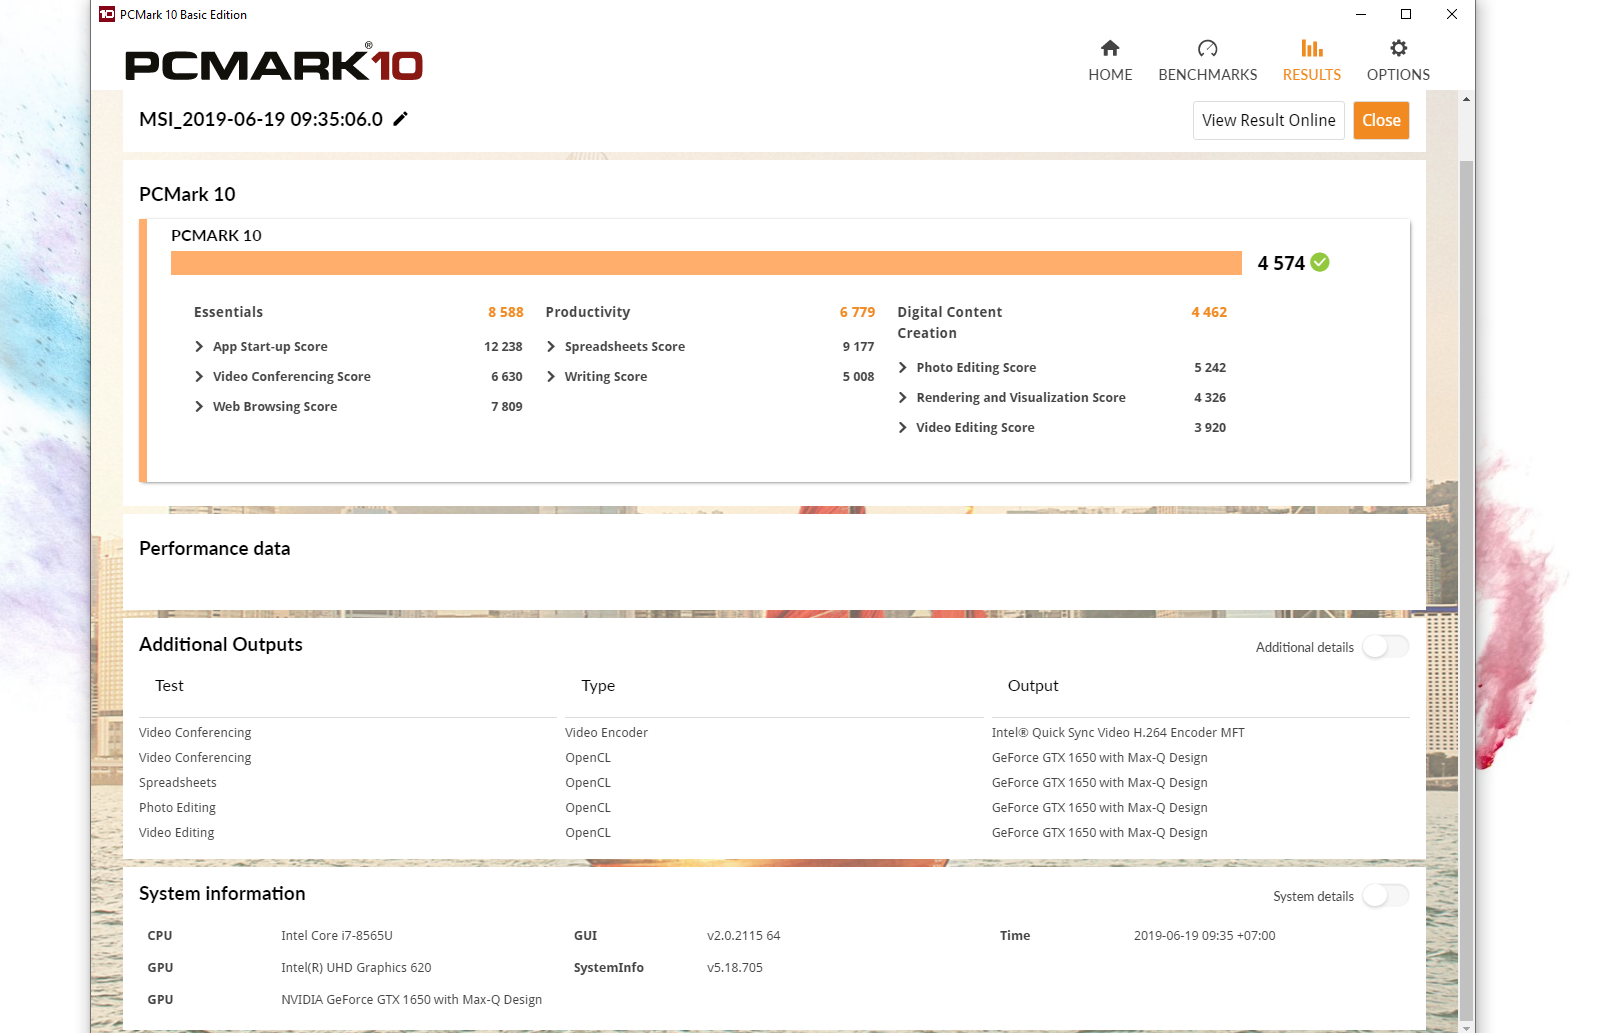1614x1033 pixels.
Task: Expand Photo Editing Score row
Action: click(x=903, y=367)
